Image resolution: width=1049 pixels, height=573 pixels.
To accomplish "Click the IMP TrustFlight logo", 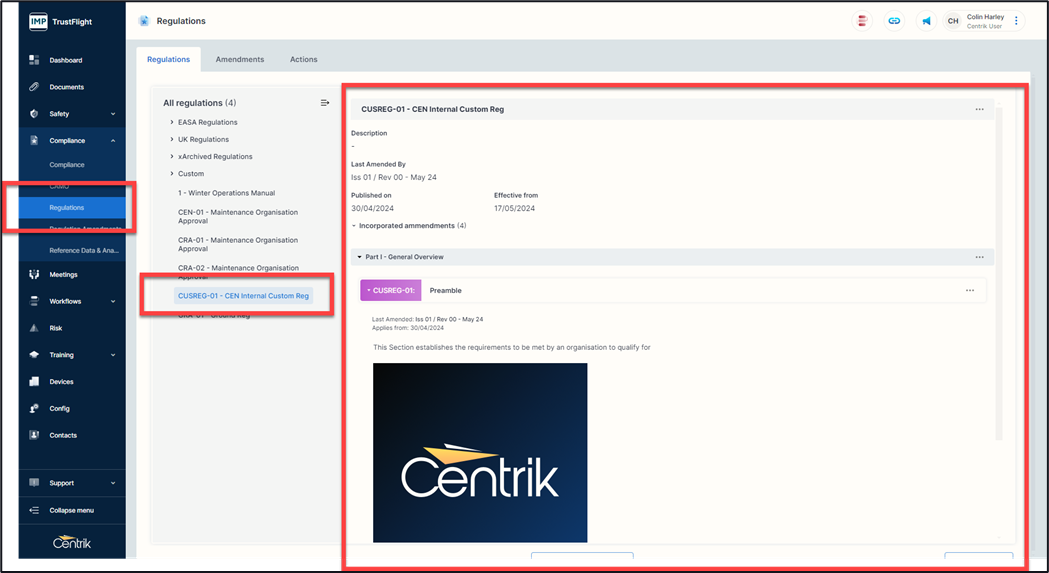I will 61,21.
